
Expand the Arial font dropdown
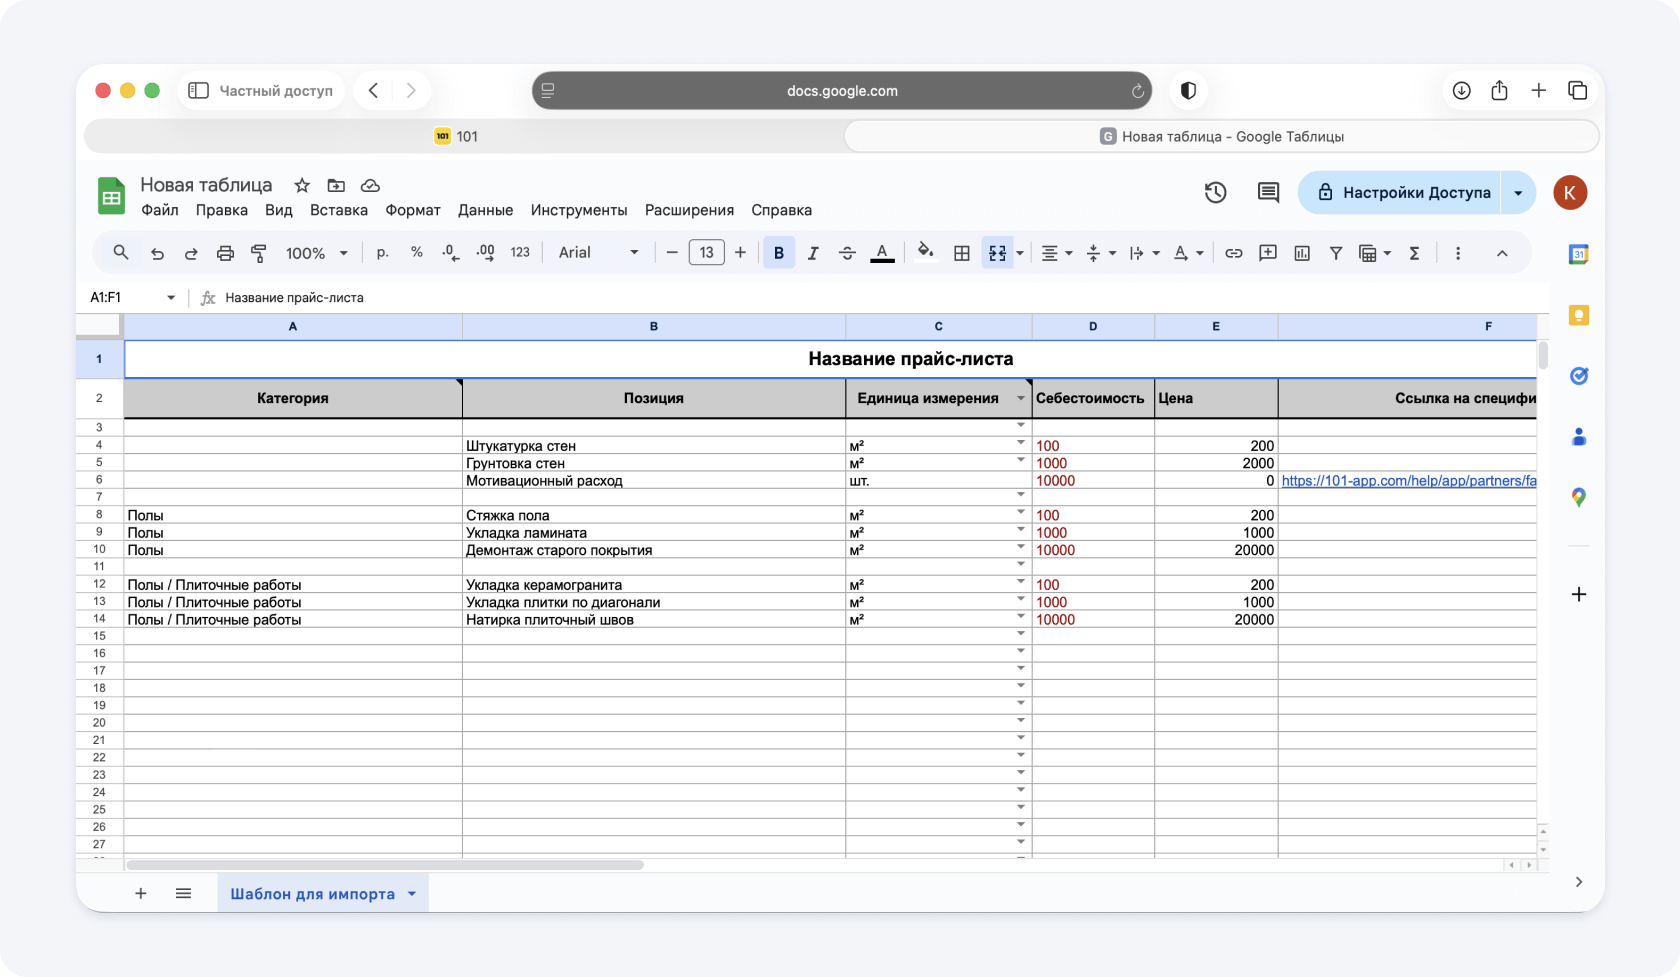pyautogui.click(x=598, y=253)
